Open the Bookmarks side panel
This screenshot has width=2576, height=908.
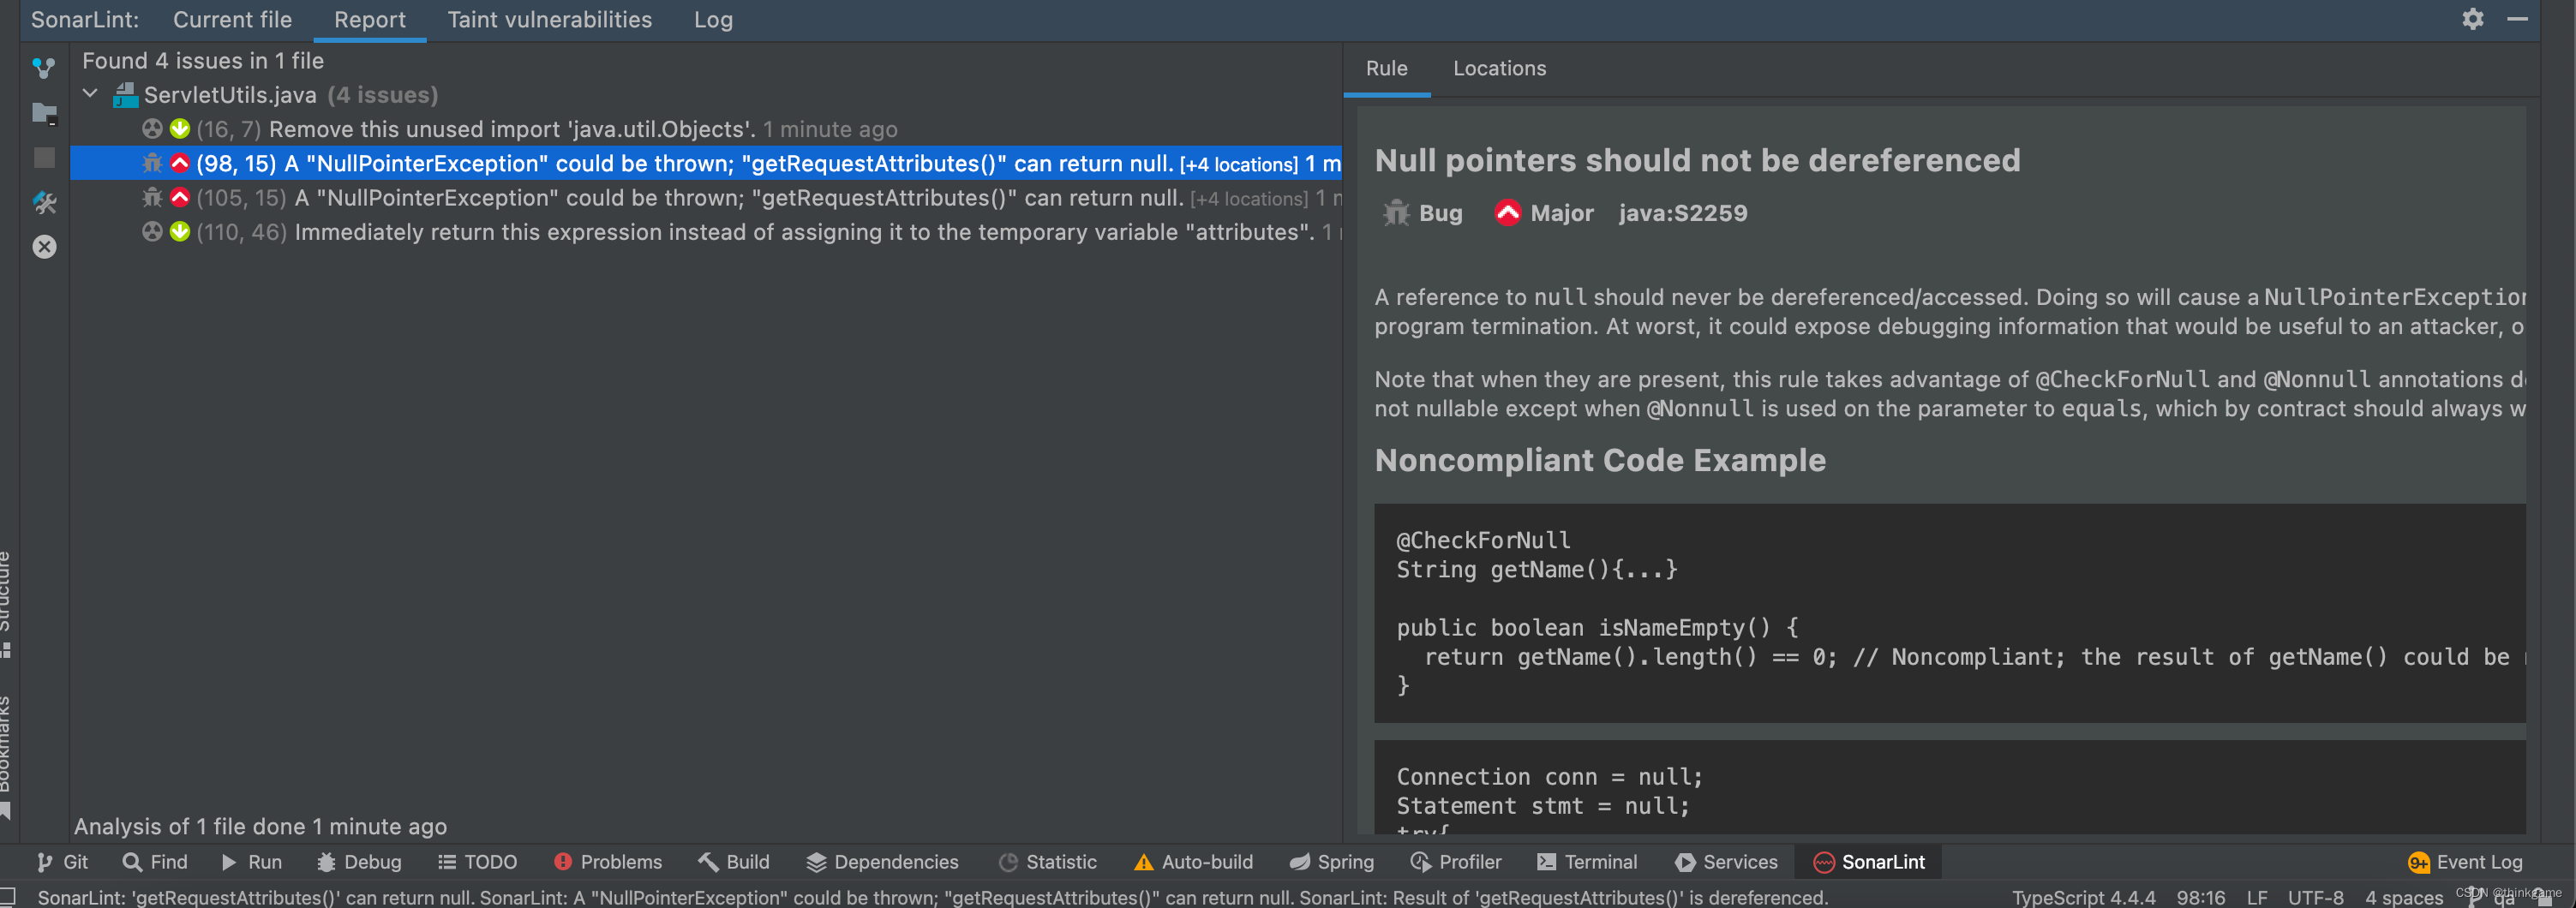coord(7,757)
